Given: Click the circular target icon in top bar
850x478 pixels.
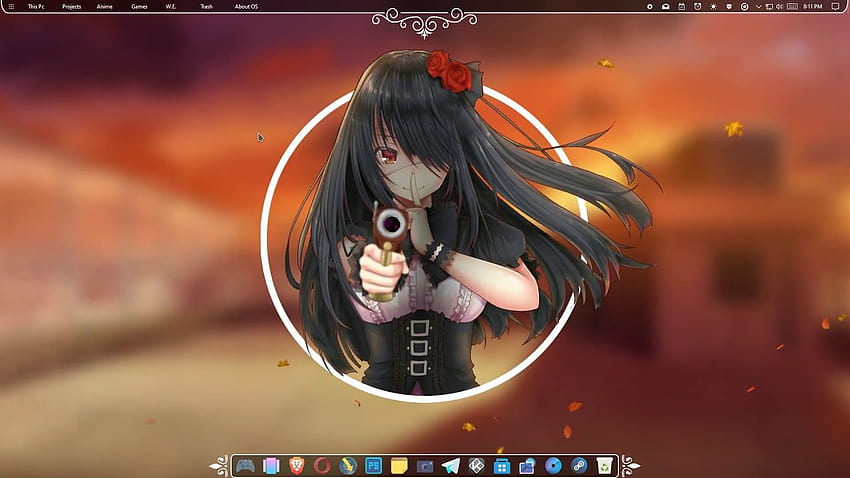Looking at the screenshot, I should tap(745, 7).
